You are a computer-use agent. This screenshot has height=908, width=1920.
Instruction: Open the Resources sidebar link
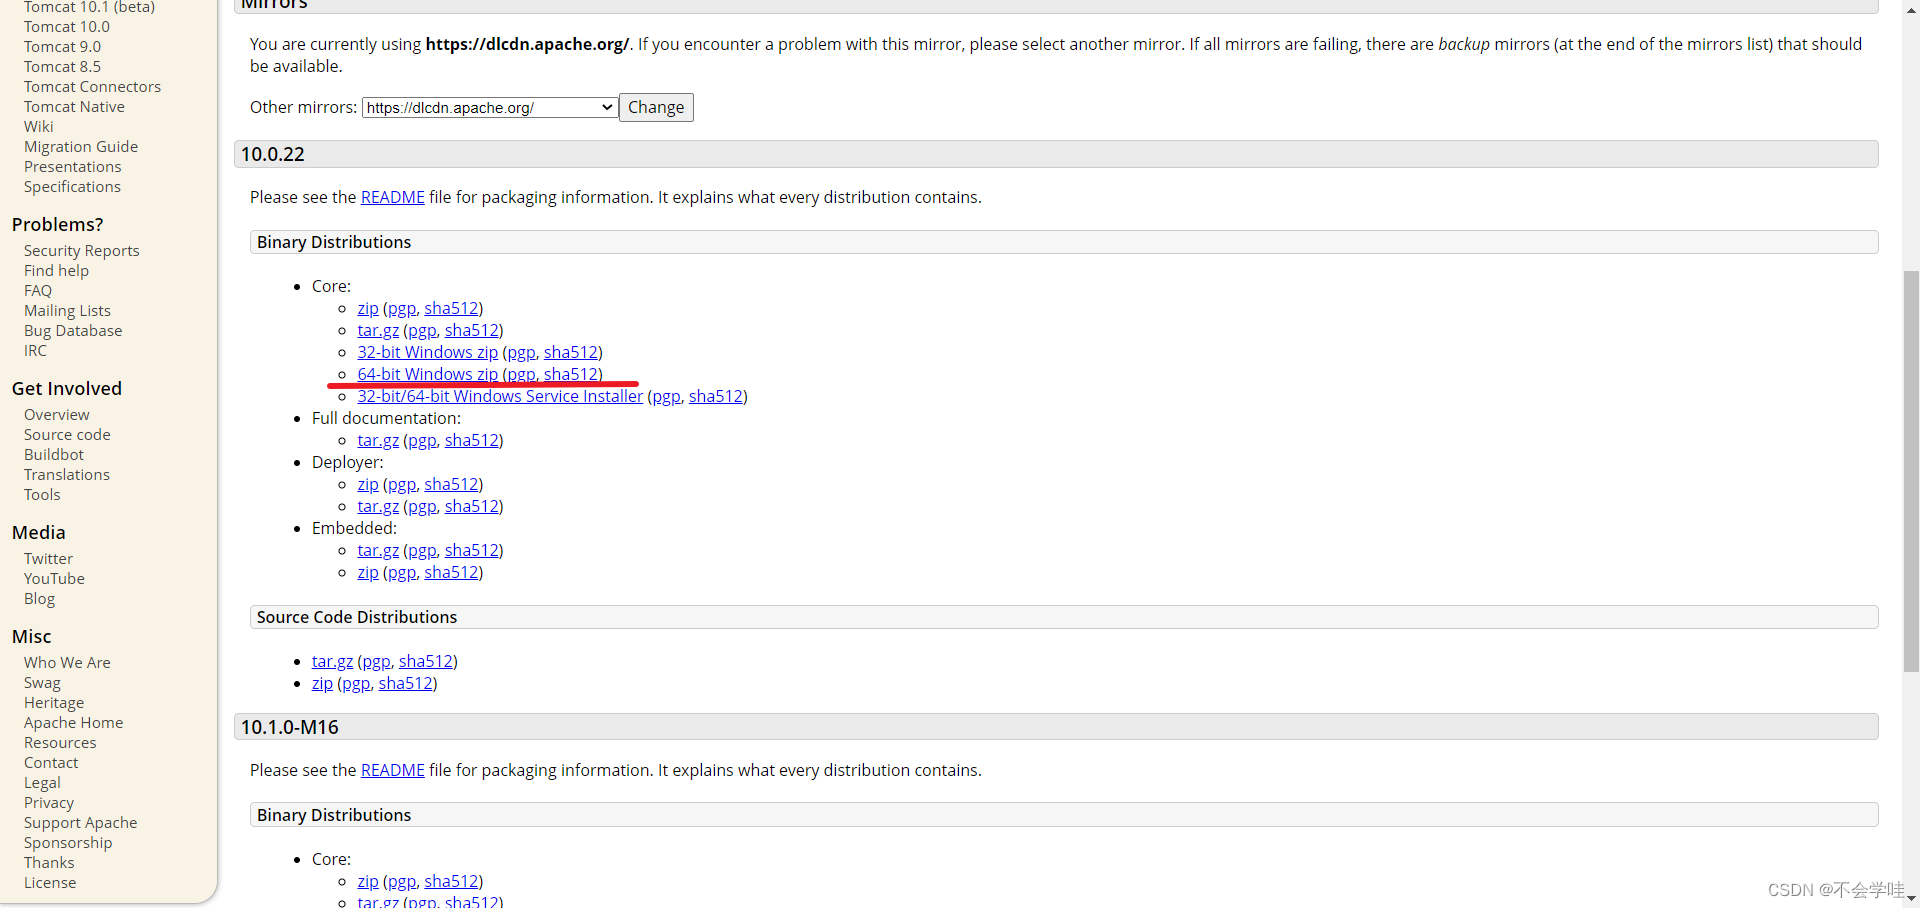click(60, 743)
